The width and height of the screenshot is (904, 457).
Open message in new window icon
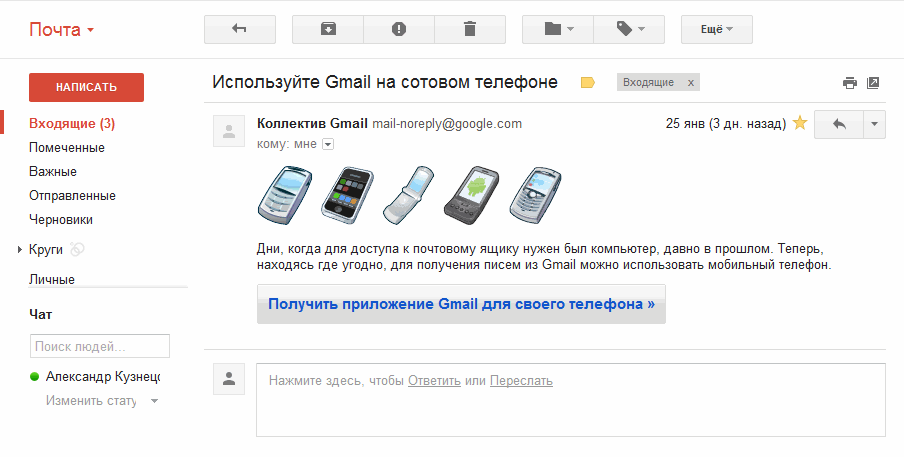click(x=873, y=83)
